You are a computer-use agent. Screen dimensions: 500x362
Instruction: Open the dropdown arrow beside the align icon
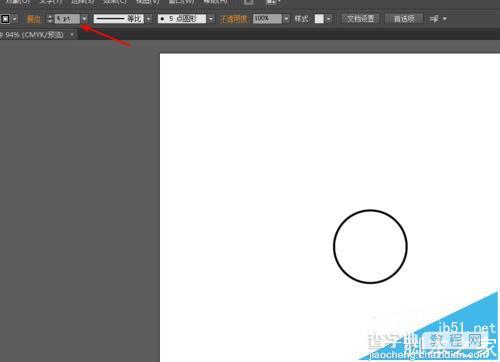(x=444, y=19)
